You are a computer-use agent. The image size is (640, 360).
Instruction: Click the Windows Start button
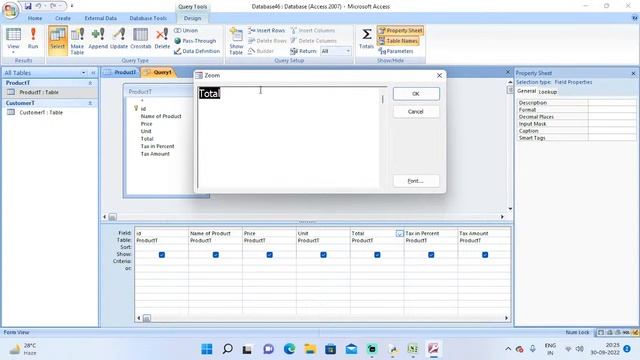[x=207, y=349]
